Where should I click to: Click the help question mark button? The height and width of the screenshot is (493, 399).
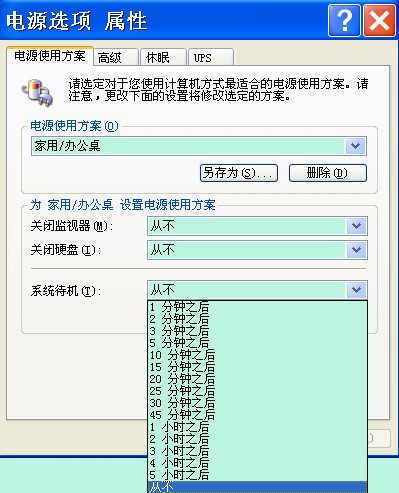pos(344,21)
